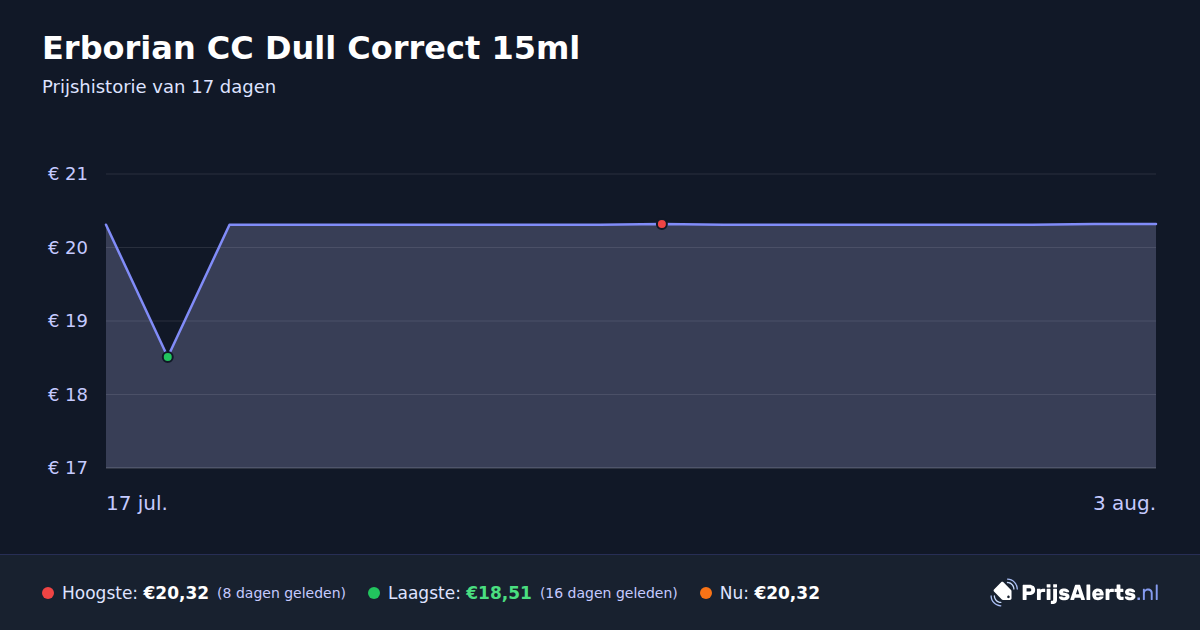Screen dimensions: 1200x630
Task: Click the Prijshistorie van 17 dagen subtitle
Action: pos(159,87)
